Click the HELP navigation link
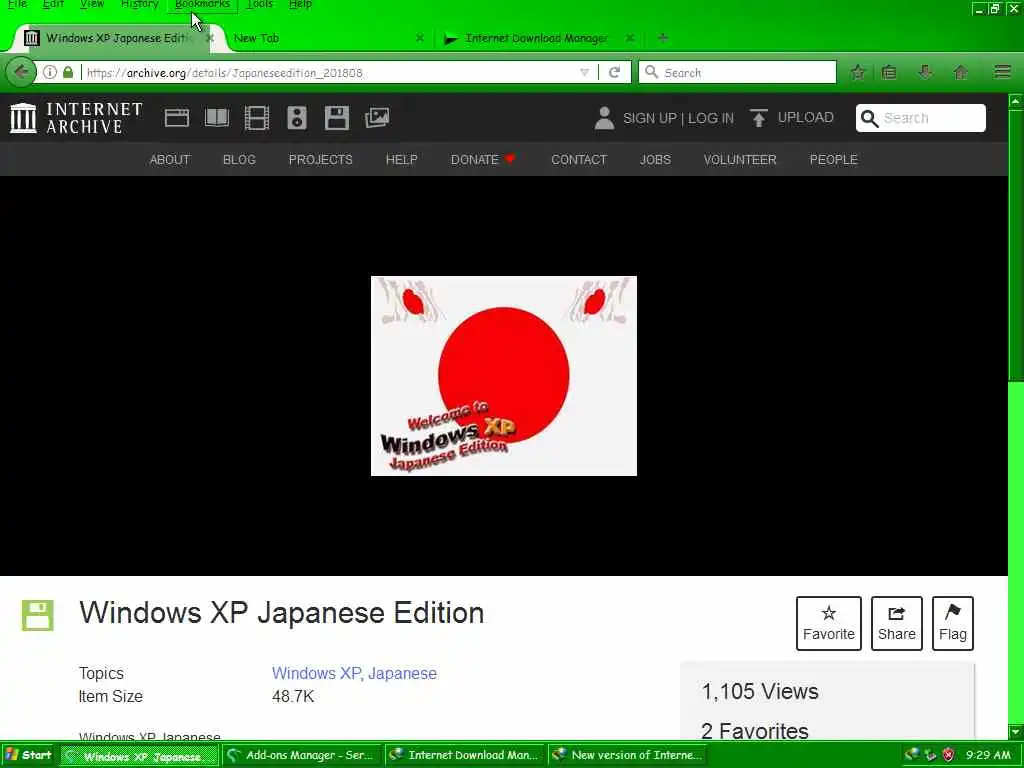This screenshot has width=1024, height=768. pos(402,159)
